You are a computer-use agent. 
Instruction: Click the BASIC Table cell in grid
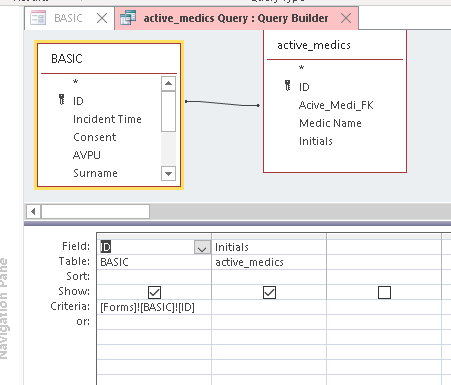[x=154, y=262]
